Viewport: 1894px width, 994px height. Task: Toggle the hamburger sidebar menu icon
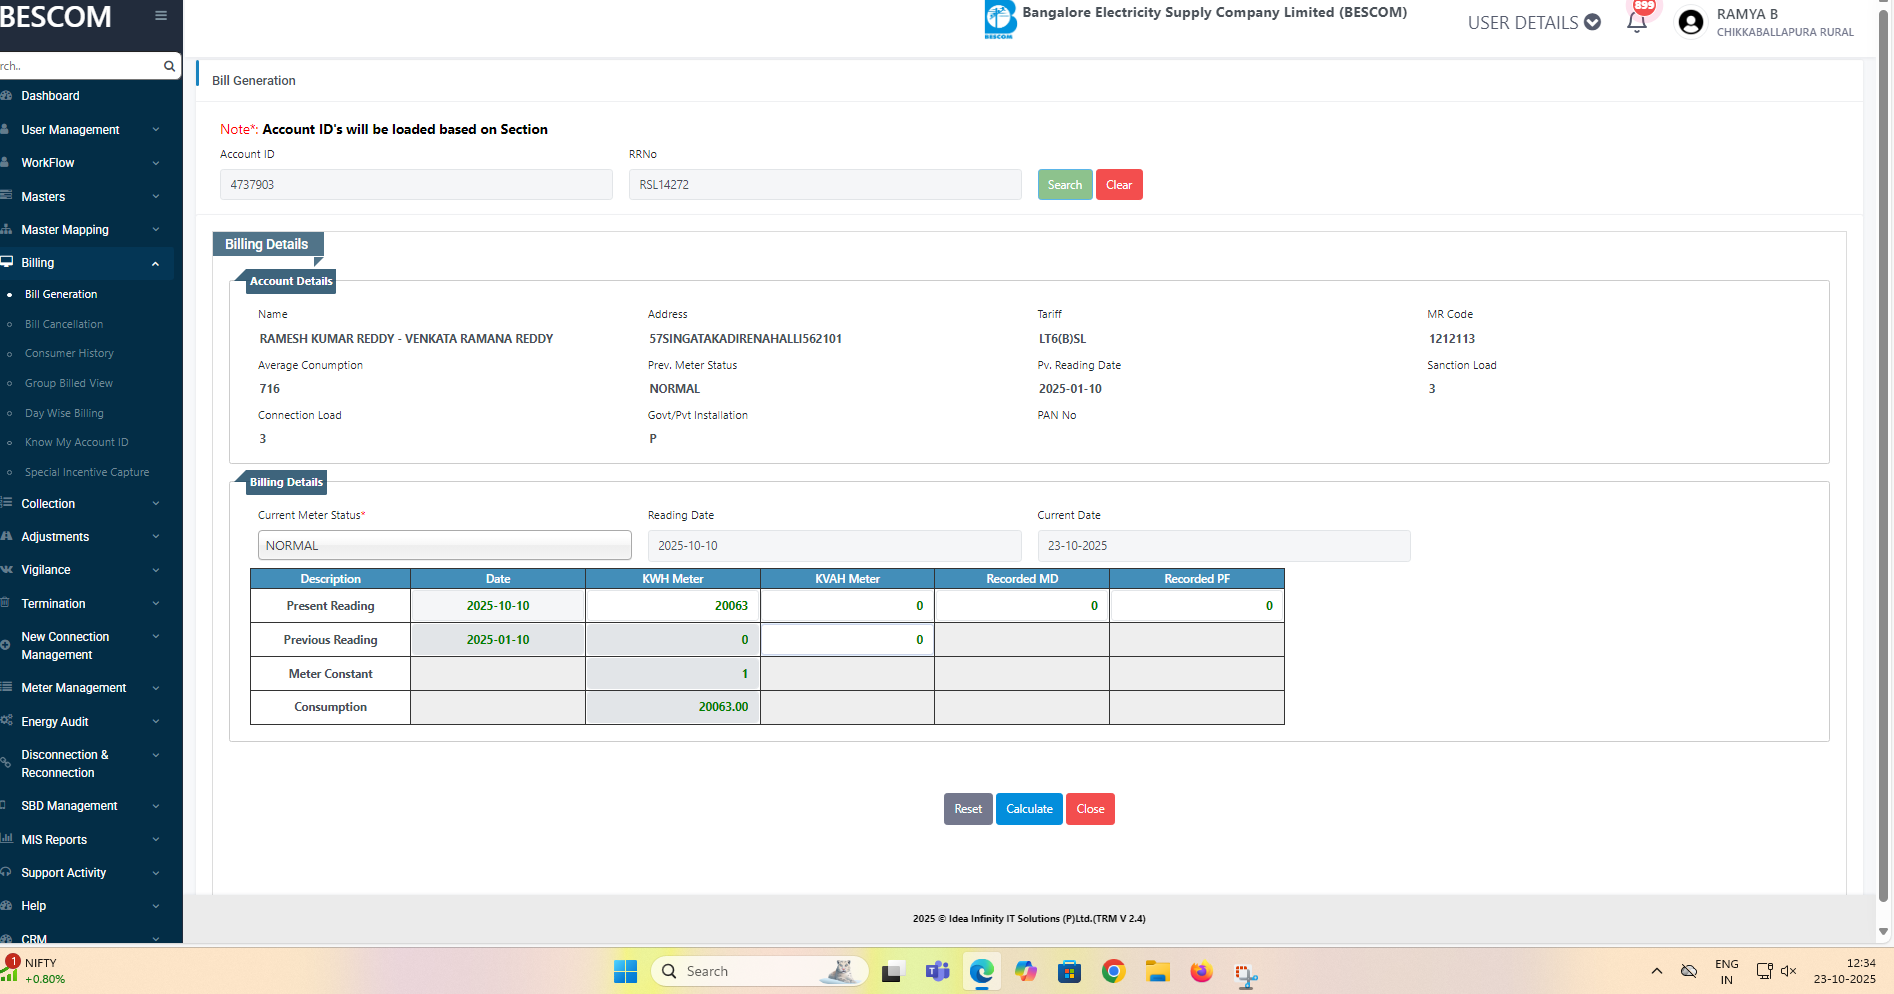pos(161,16)
